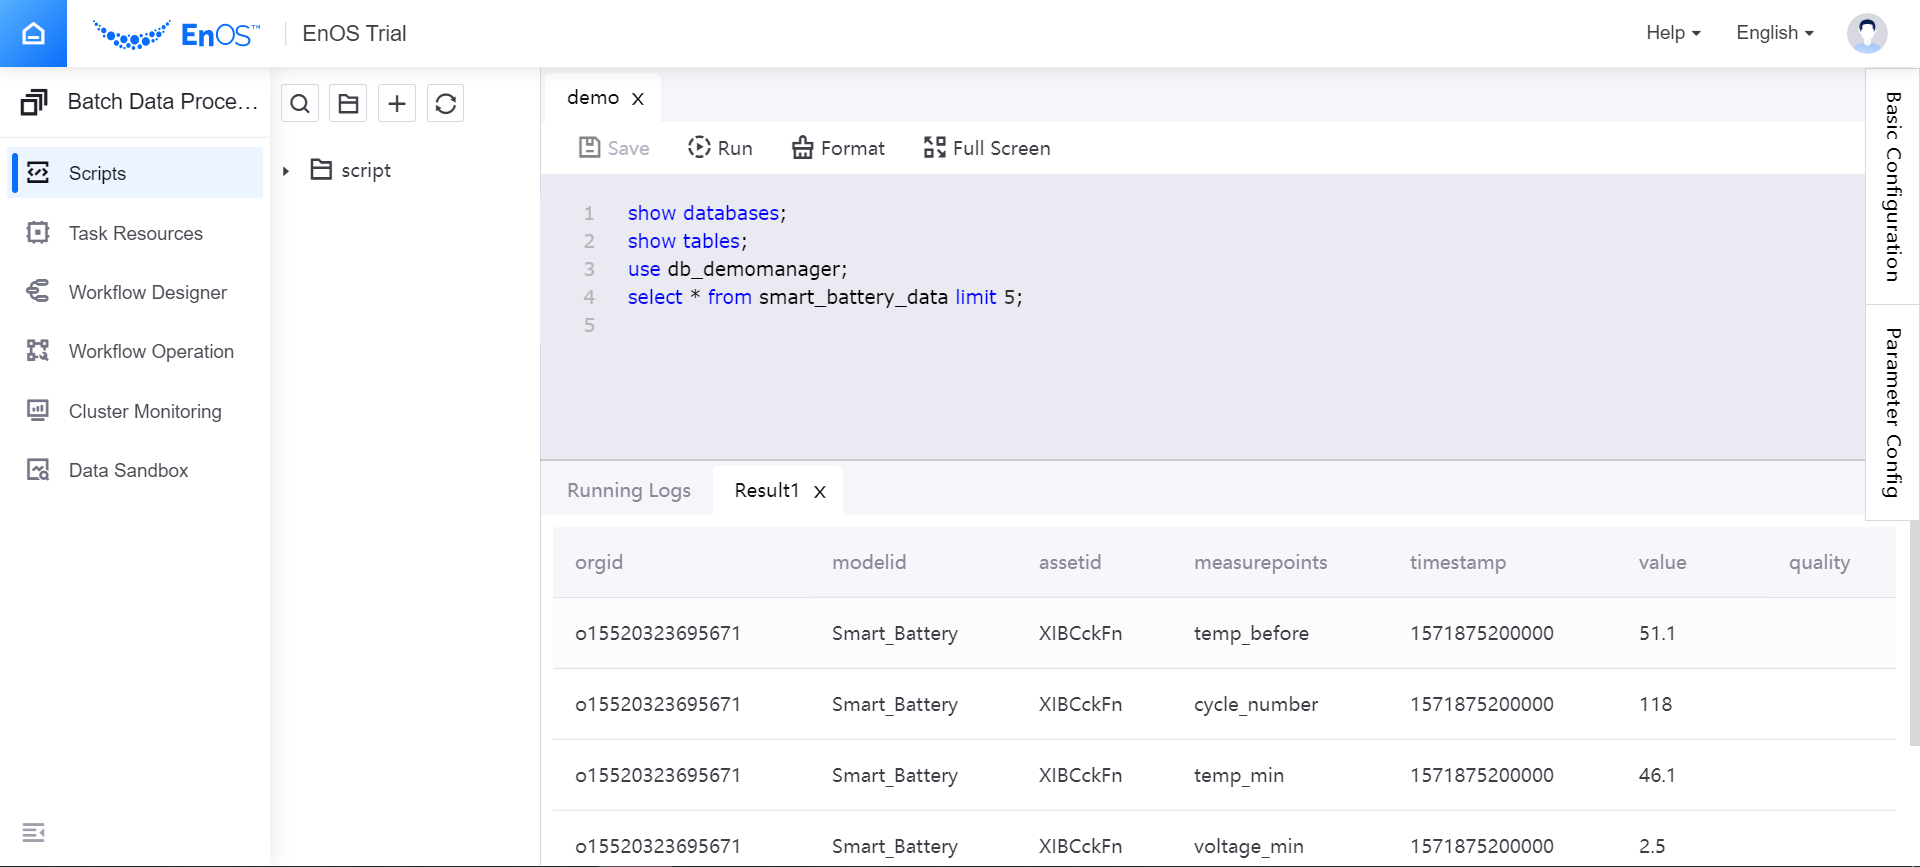This screenshot has width=1920, height=867.
Task: Click the timestamp column header
Action: coord(1458,562)
